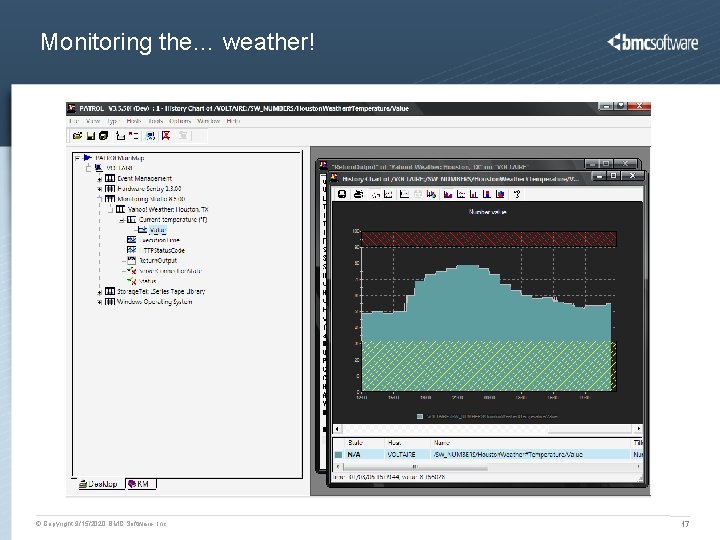
Task: Click chart horizontal scrollbar left arrow
Action: coord(338,429)
